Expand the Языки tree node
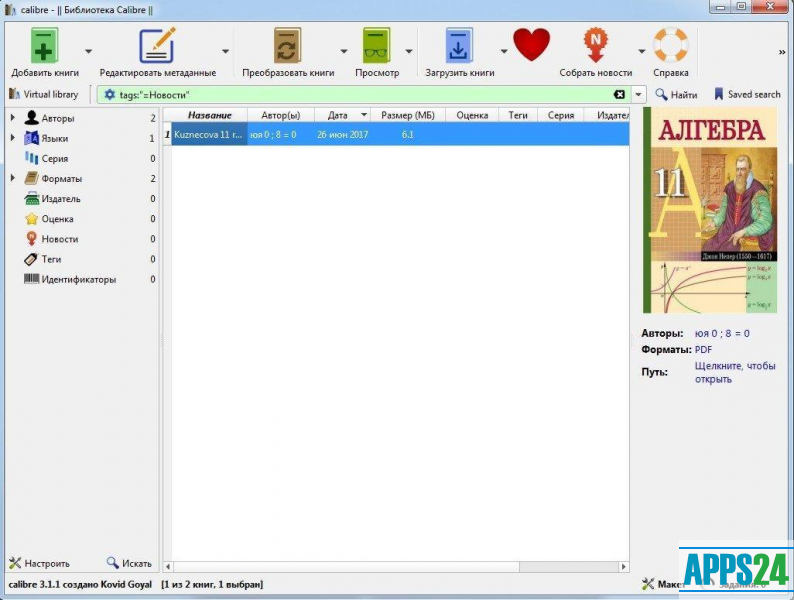This screenshot has height=600, width=794. coord(13,138)
